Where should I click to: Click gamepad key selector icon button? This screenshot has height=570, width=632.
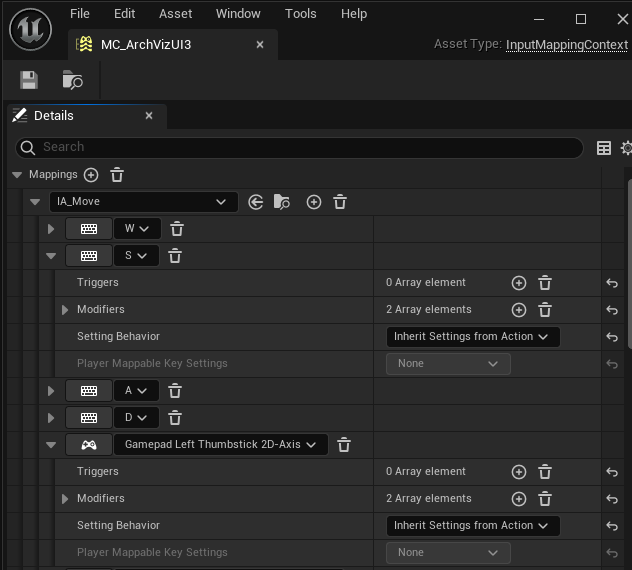89,445
